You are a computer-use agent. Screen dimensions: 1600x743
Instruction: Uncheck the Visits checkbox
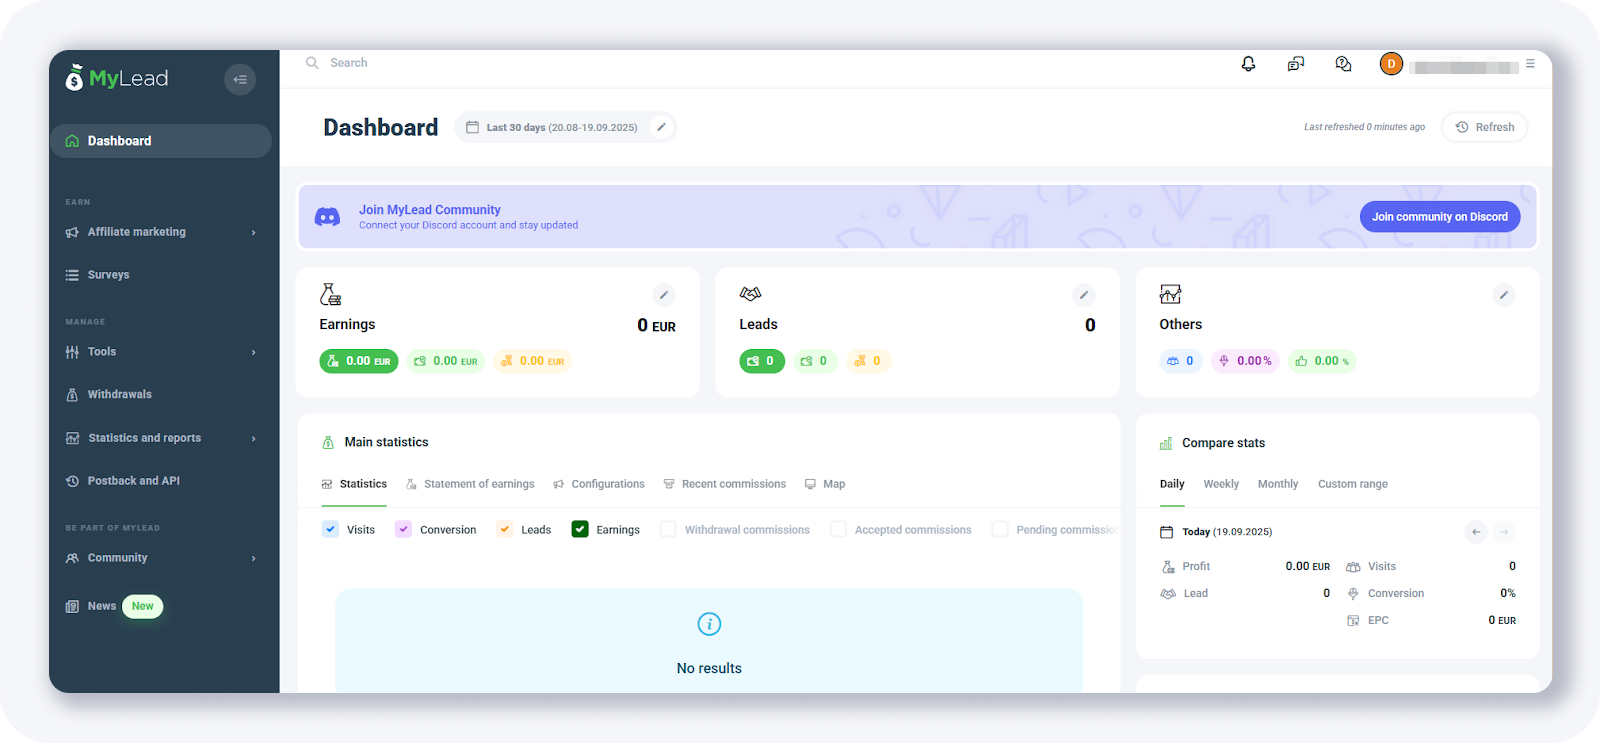[x=331, y=529]
